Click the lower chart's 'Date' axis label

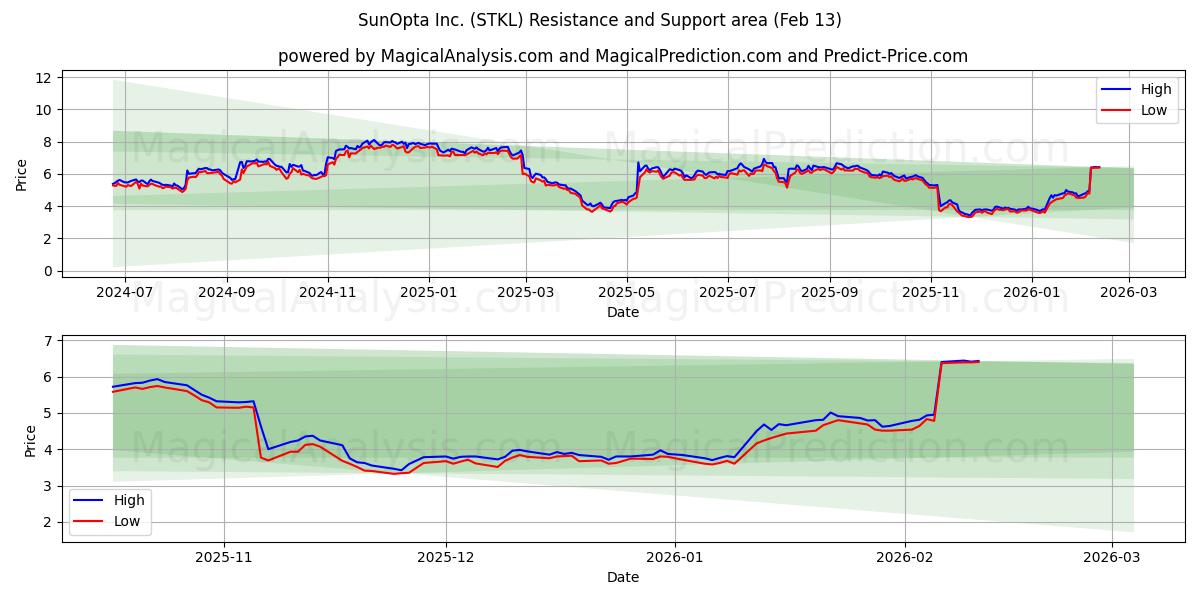coord(623,577)
